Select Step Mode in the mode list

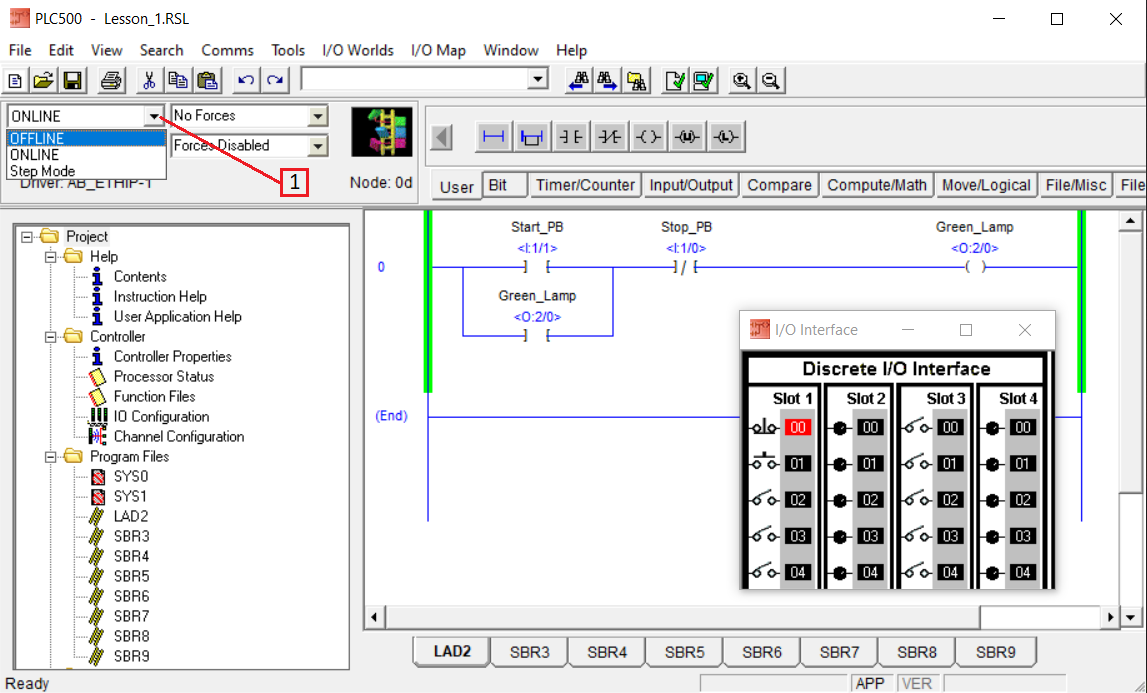(x=86, y=171)
